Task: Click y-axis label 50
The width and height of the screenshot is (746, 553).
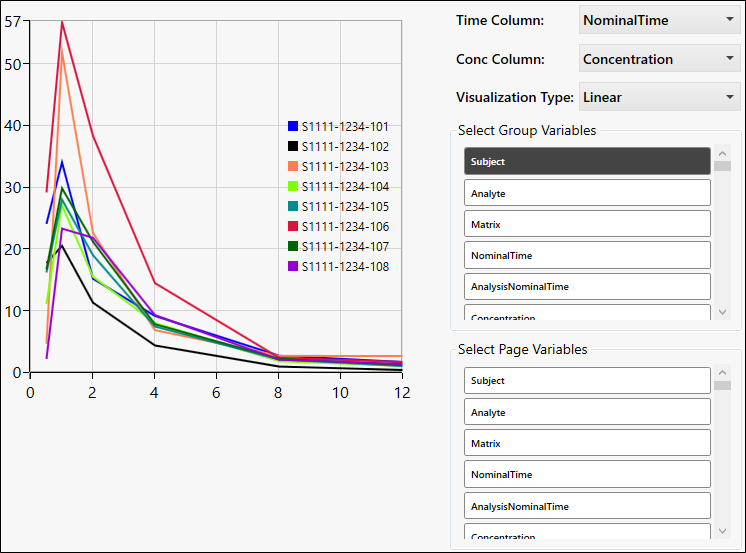Action: [12, 64]
